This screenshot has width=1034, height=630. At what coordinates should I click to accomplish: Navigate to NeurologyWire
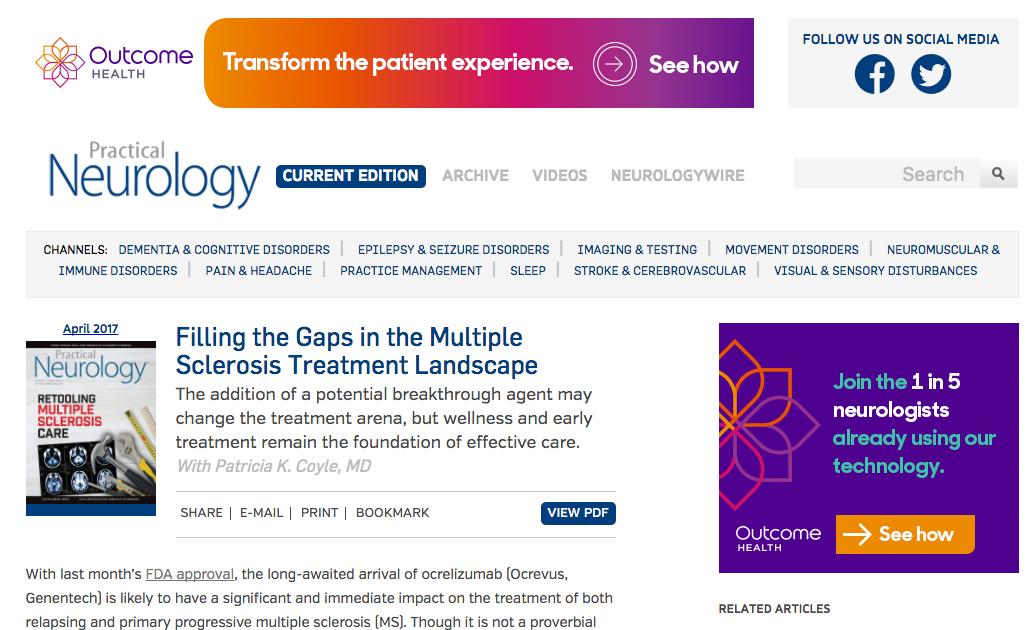pos(678,176)
